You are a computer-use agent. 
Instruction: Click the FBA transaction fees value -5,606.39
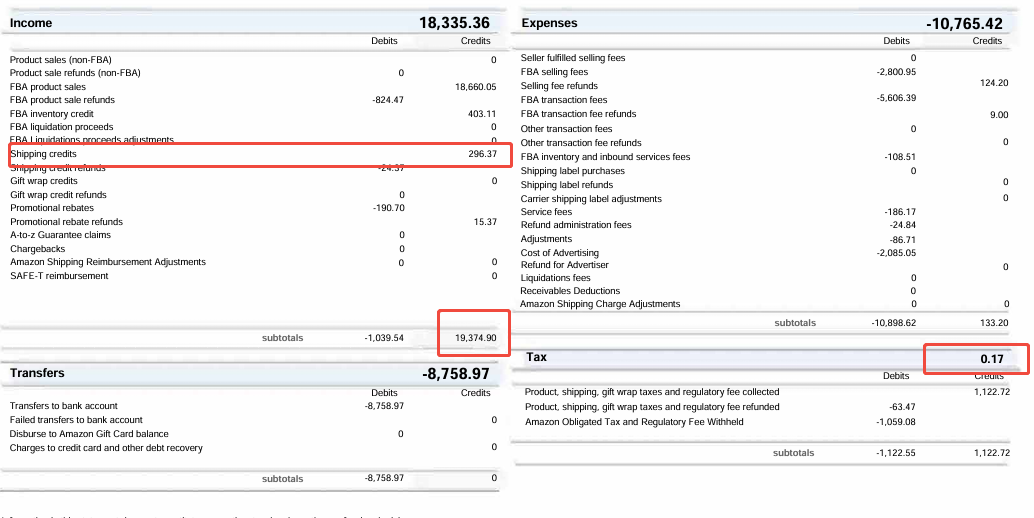(x=896, y=99)
